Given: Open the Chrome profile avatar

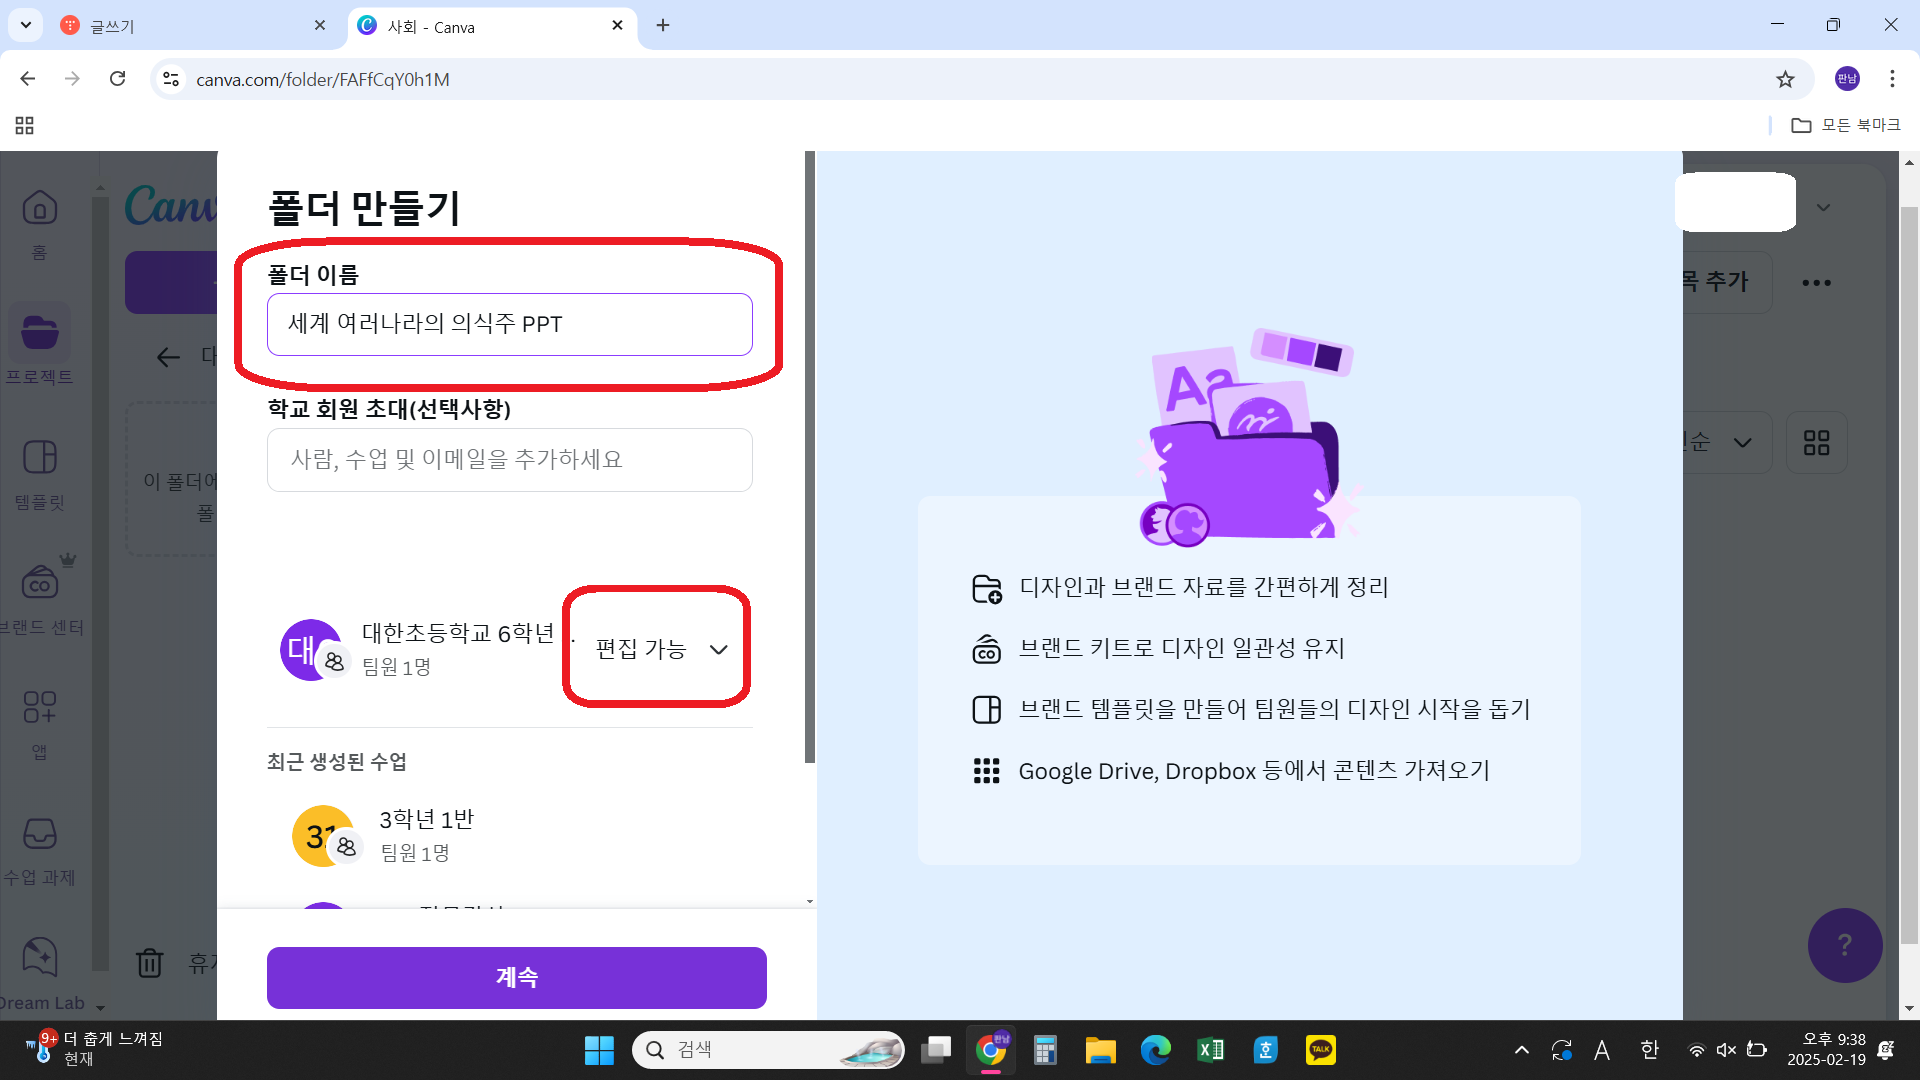Looking at the screenshot, I should pos(1847,79).
